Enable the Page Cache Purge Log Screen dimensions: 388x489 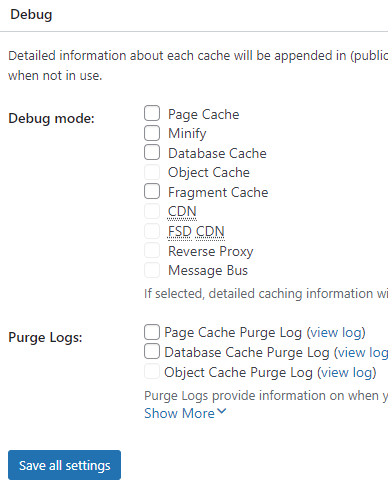click(152, 332)
